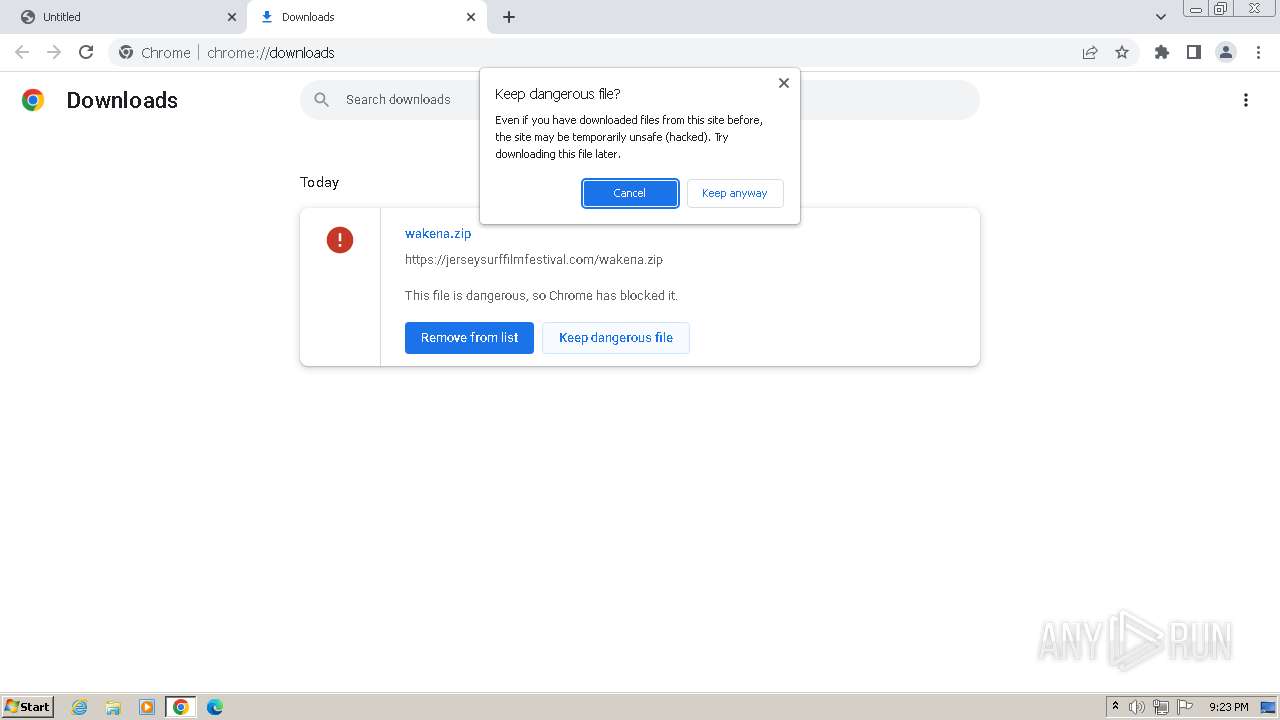Click the volume speaker tray icon
1280x720 pixels.
tap(1137, 707)
